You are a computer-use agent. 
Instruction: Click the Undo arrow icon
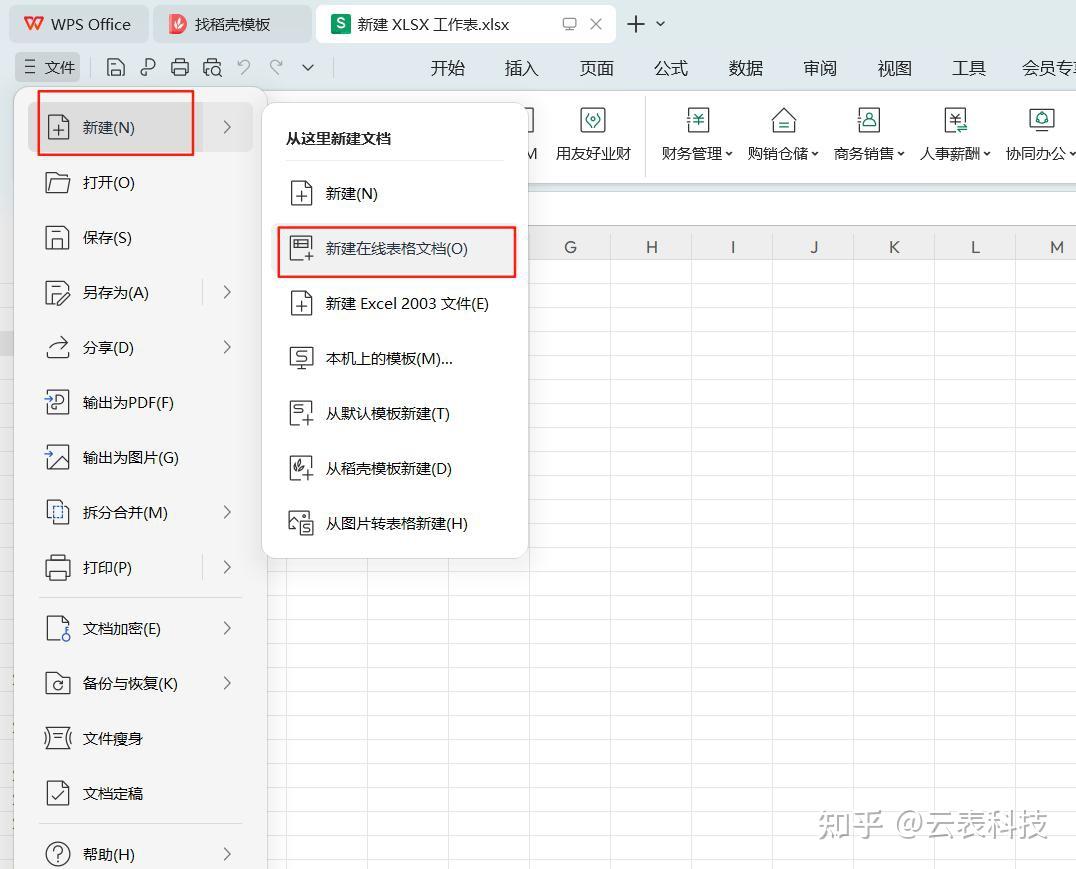tap(243, 67)
